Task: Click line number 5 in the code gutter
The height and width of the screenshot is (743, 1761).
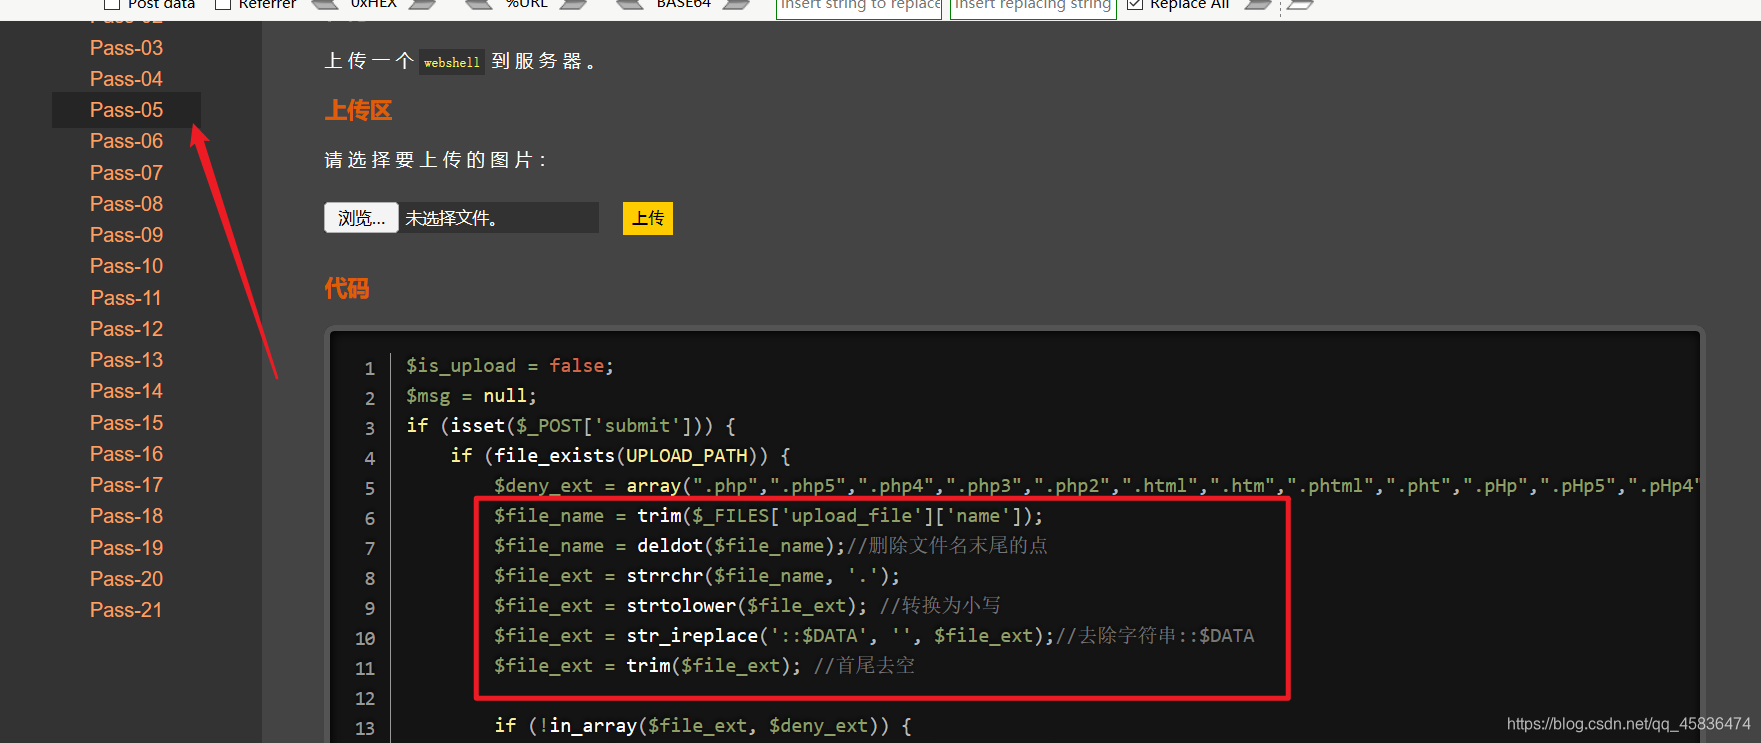Action: point(369,488)
